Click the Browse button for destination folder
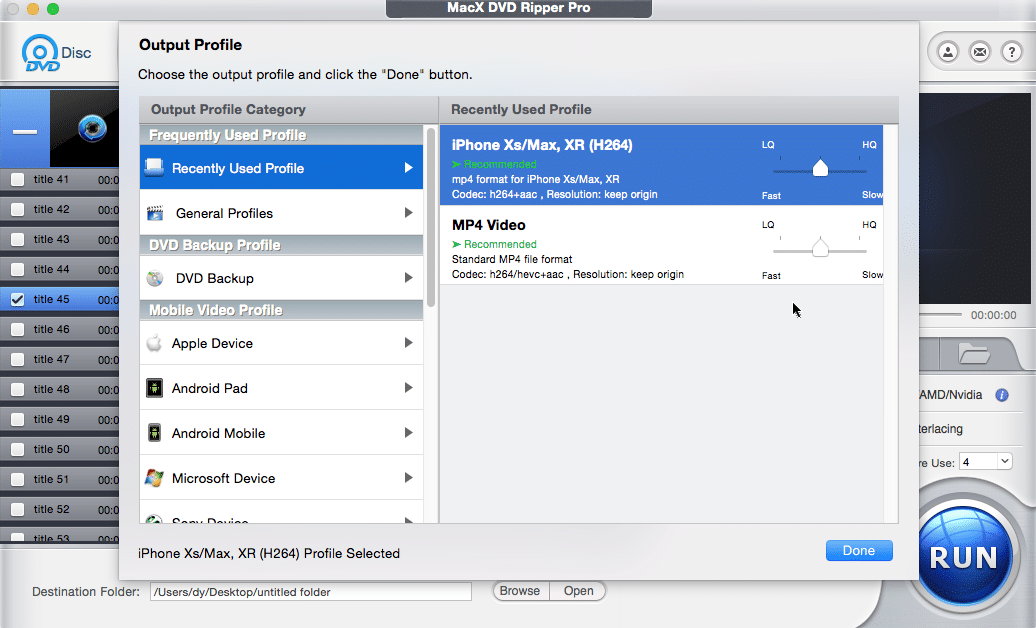 tap(520, 591)
